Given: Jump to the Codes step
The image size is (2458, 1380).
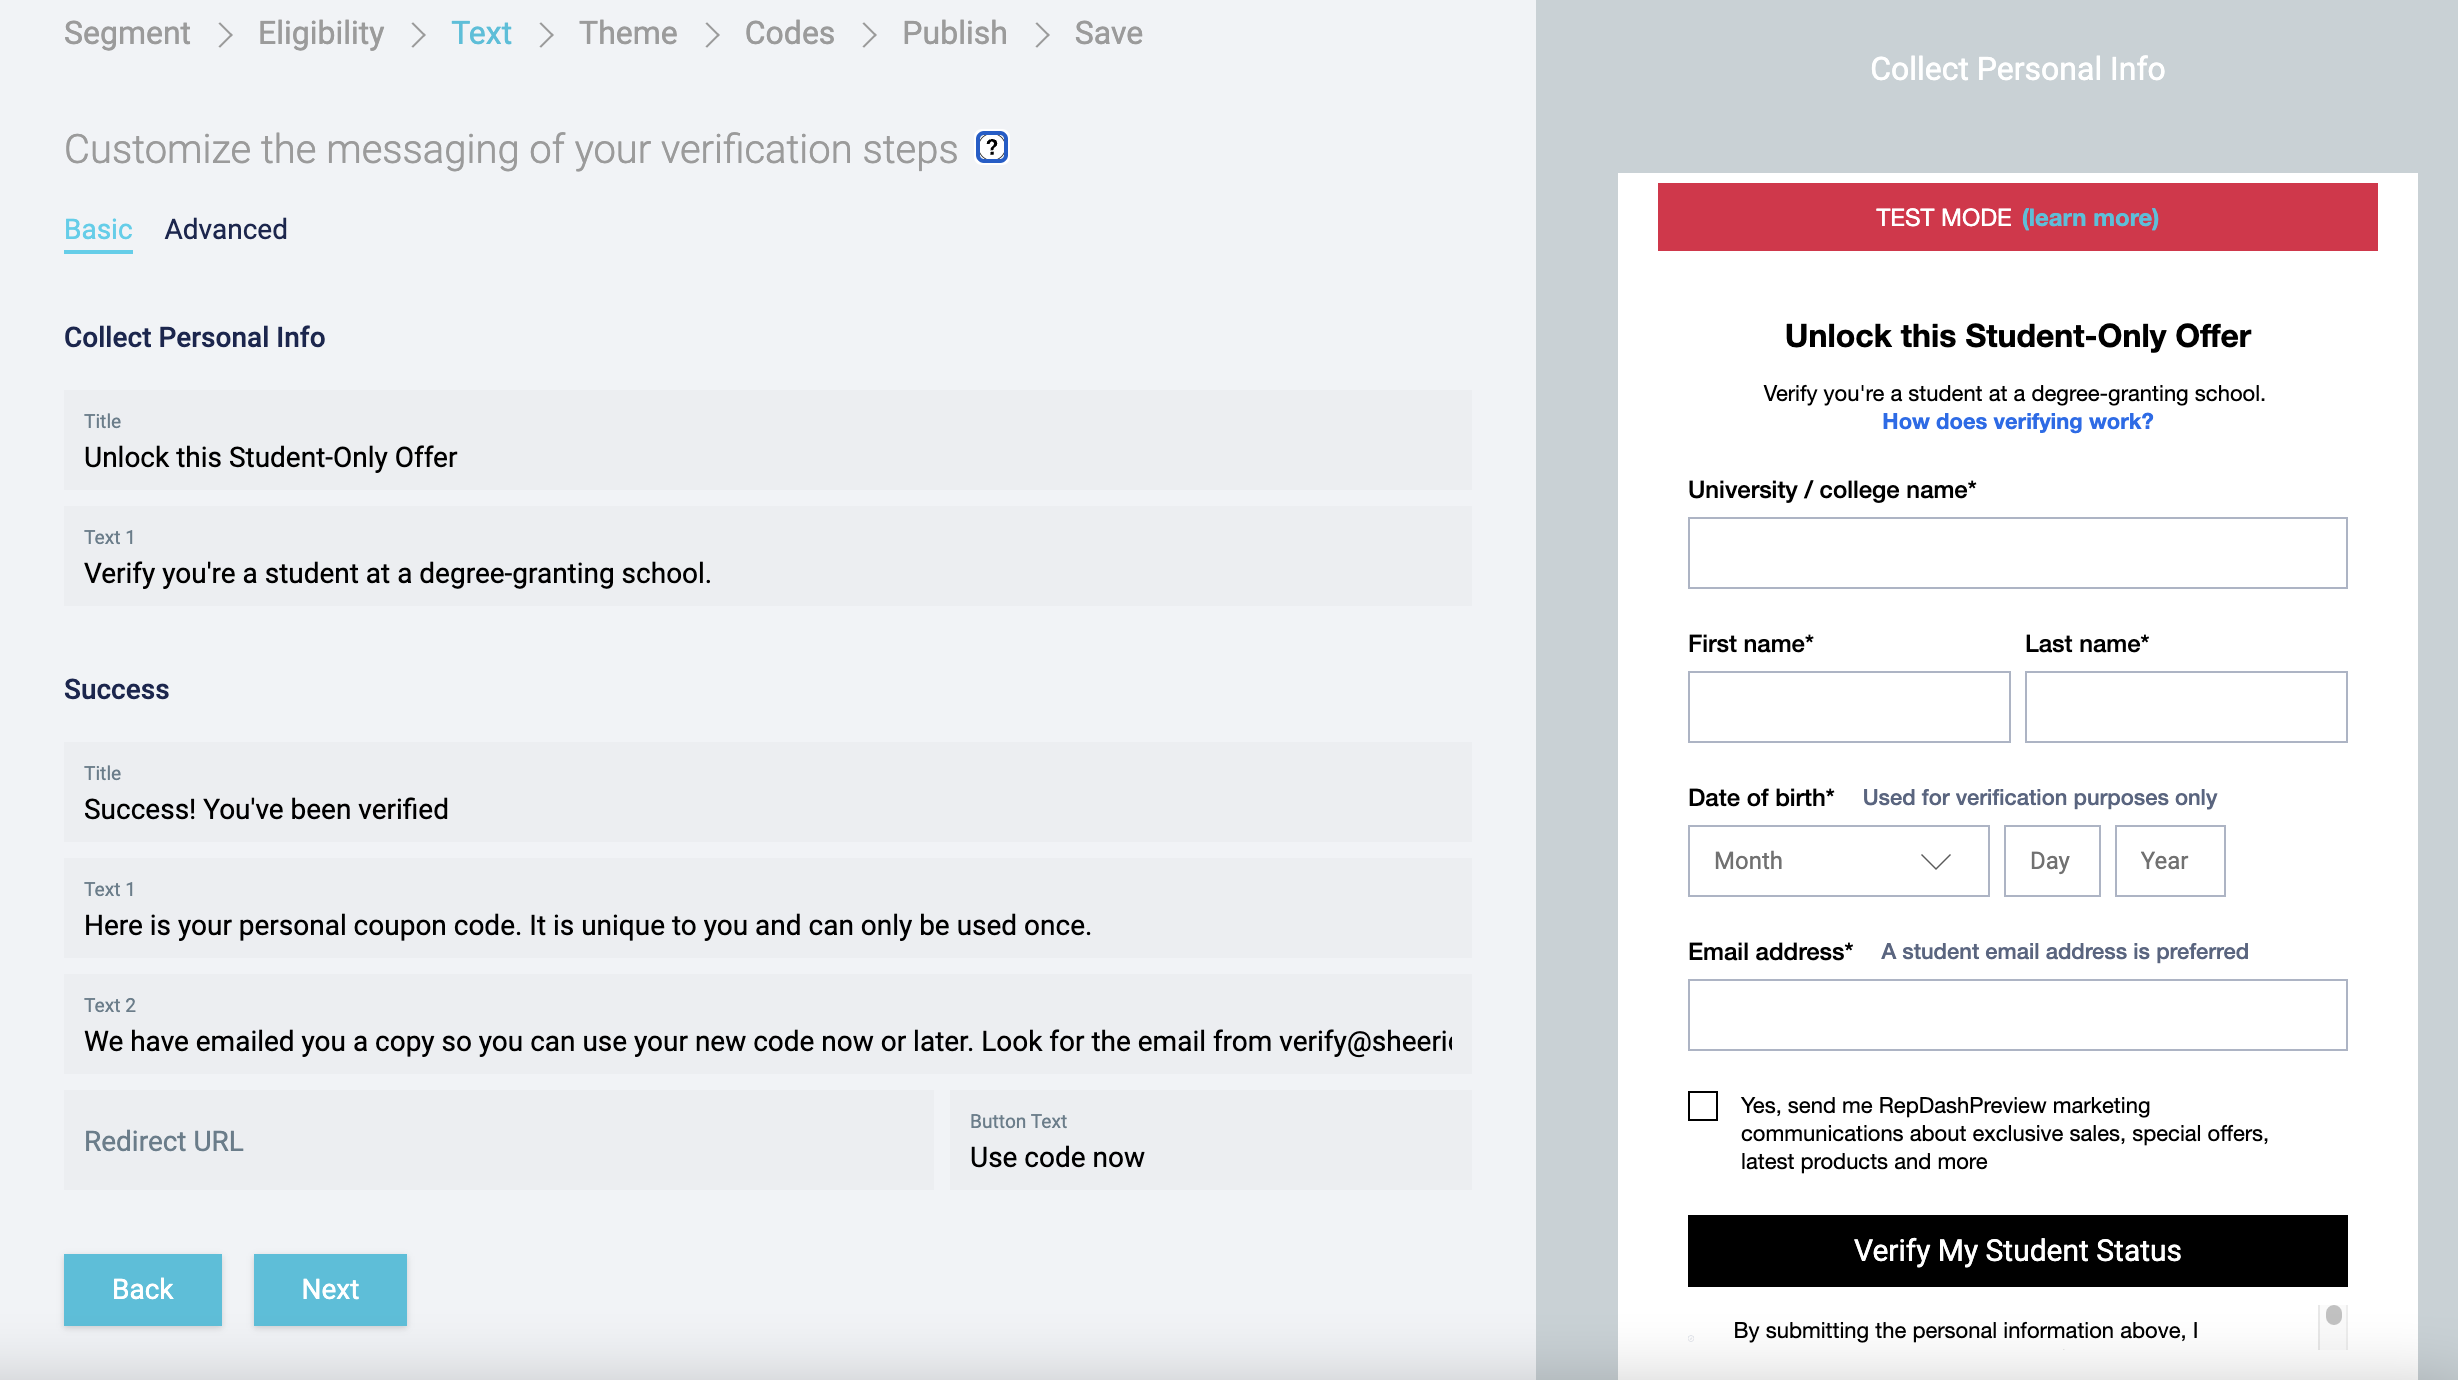Looking at the screenshot, I should (x=789, y=33).
